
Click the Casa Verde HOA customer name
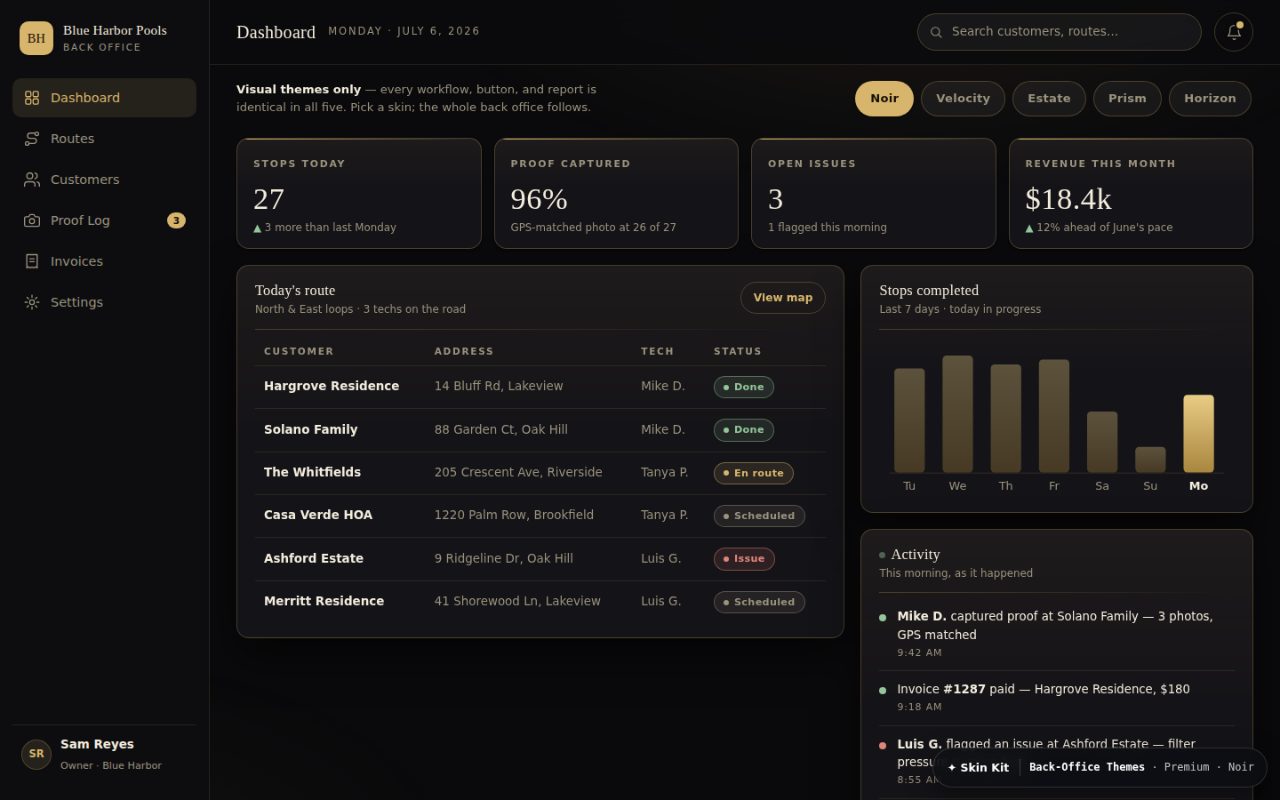pos(318,515)
